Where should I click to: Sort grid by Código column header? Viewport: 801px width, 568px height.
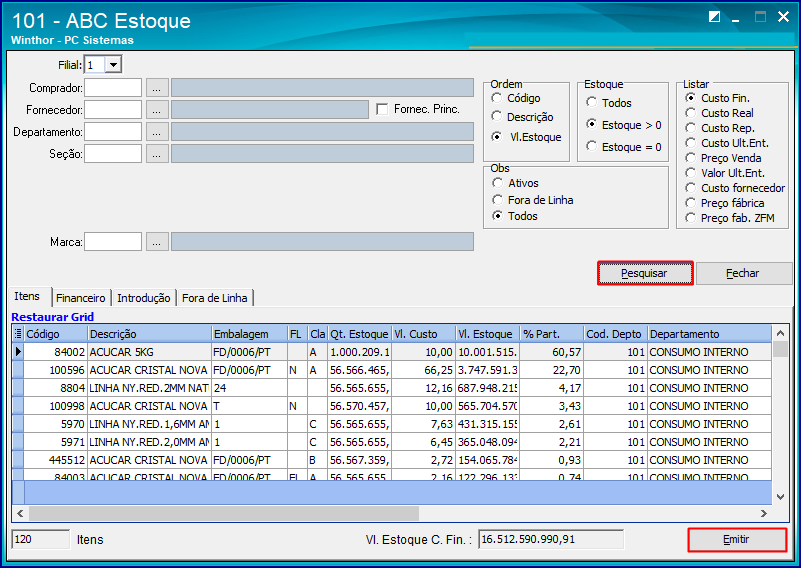pos(56,334)
